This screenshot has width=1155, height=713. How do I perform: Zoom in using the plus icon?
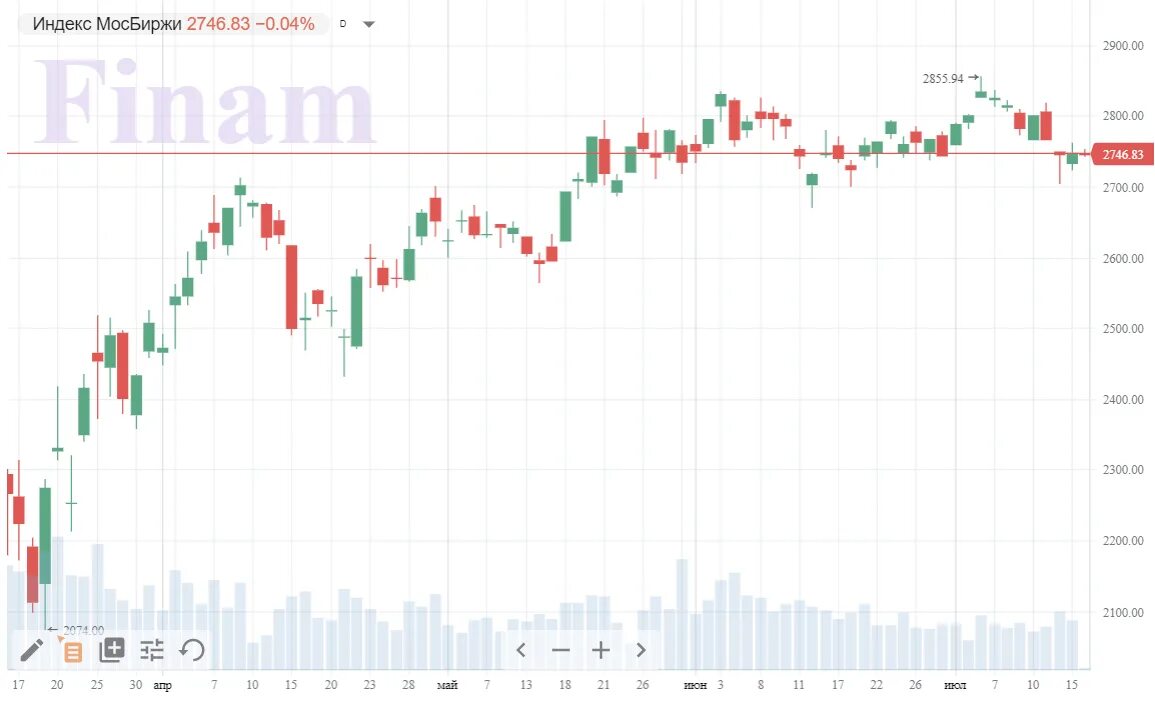click(x=600, y=650)
